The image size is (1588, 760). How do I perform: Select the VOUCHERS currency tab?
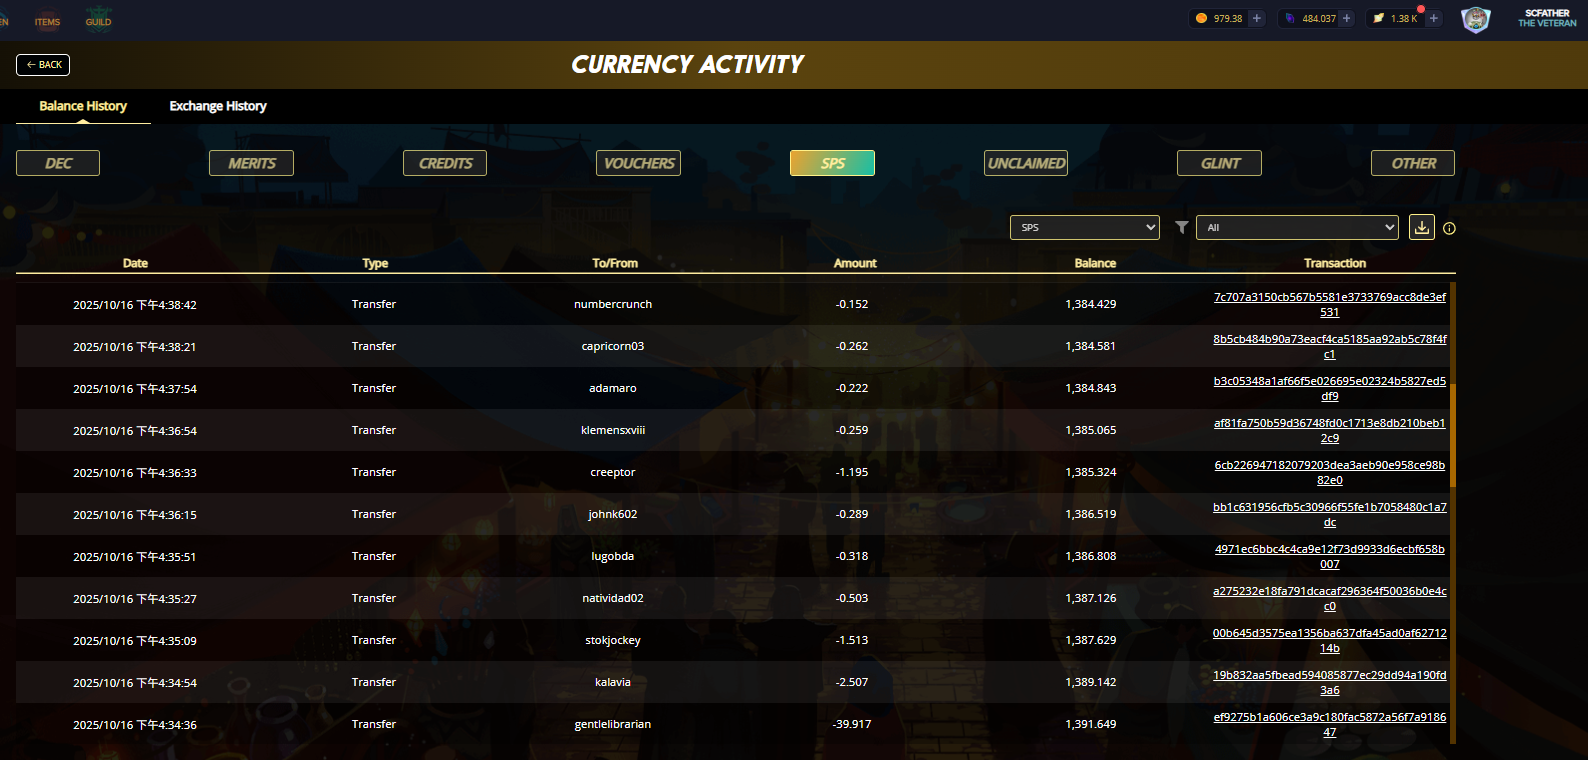tap(638, 163)
